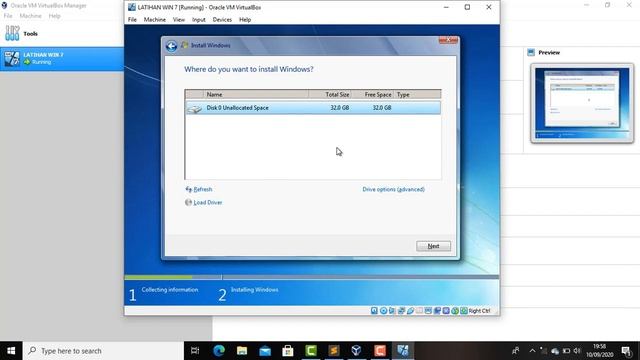This screenshot has width=640, height=360.
Task: Open Help menu in VirtualBox Manager
Action: 54,16
